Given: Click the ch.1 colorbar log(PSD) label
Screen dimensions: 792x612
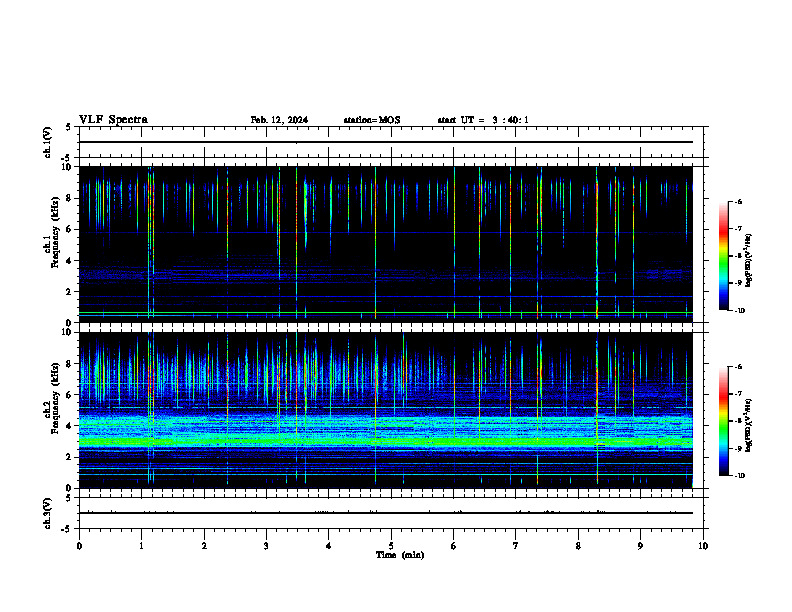Looking at the screenshot, I should coord(749,261).
